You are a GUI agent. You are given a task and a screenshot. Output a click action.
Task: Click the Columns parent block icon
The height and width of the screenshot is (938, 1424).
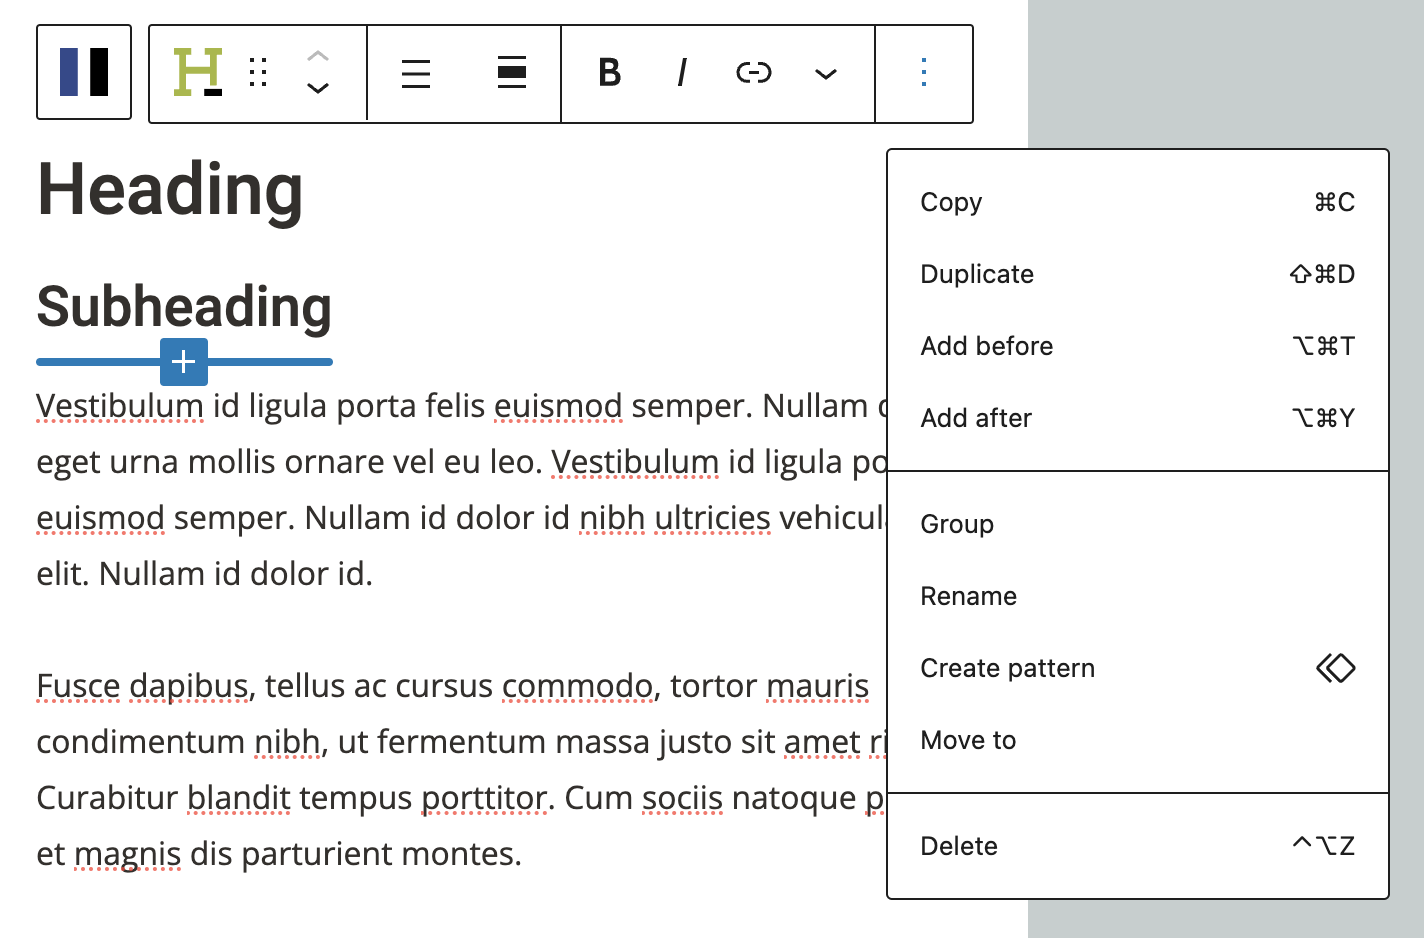[x=84, y=72]
